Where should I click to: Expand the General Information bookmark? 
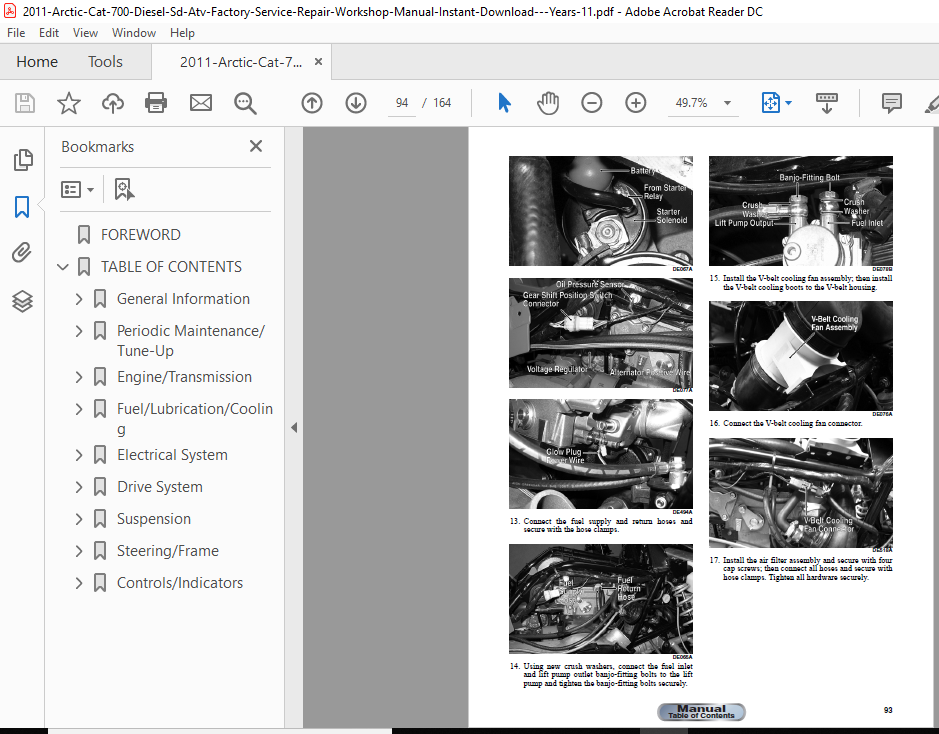[78, 299]
